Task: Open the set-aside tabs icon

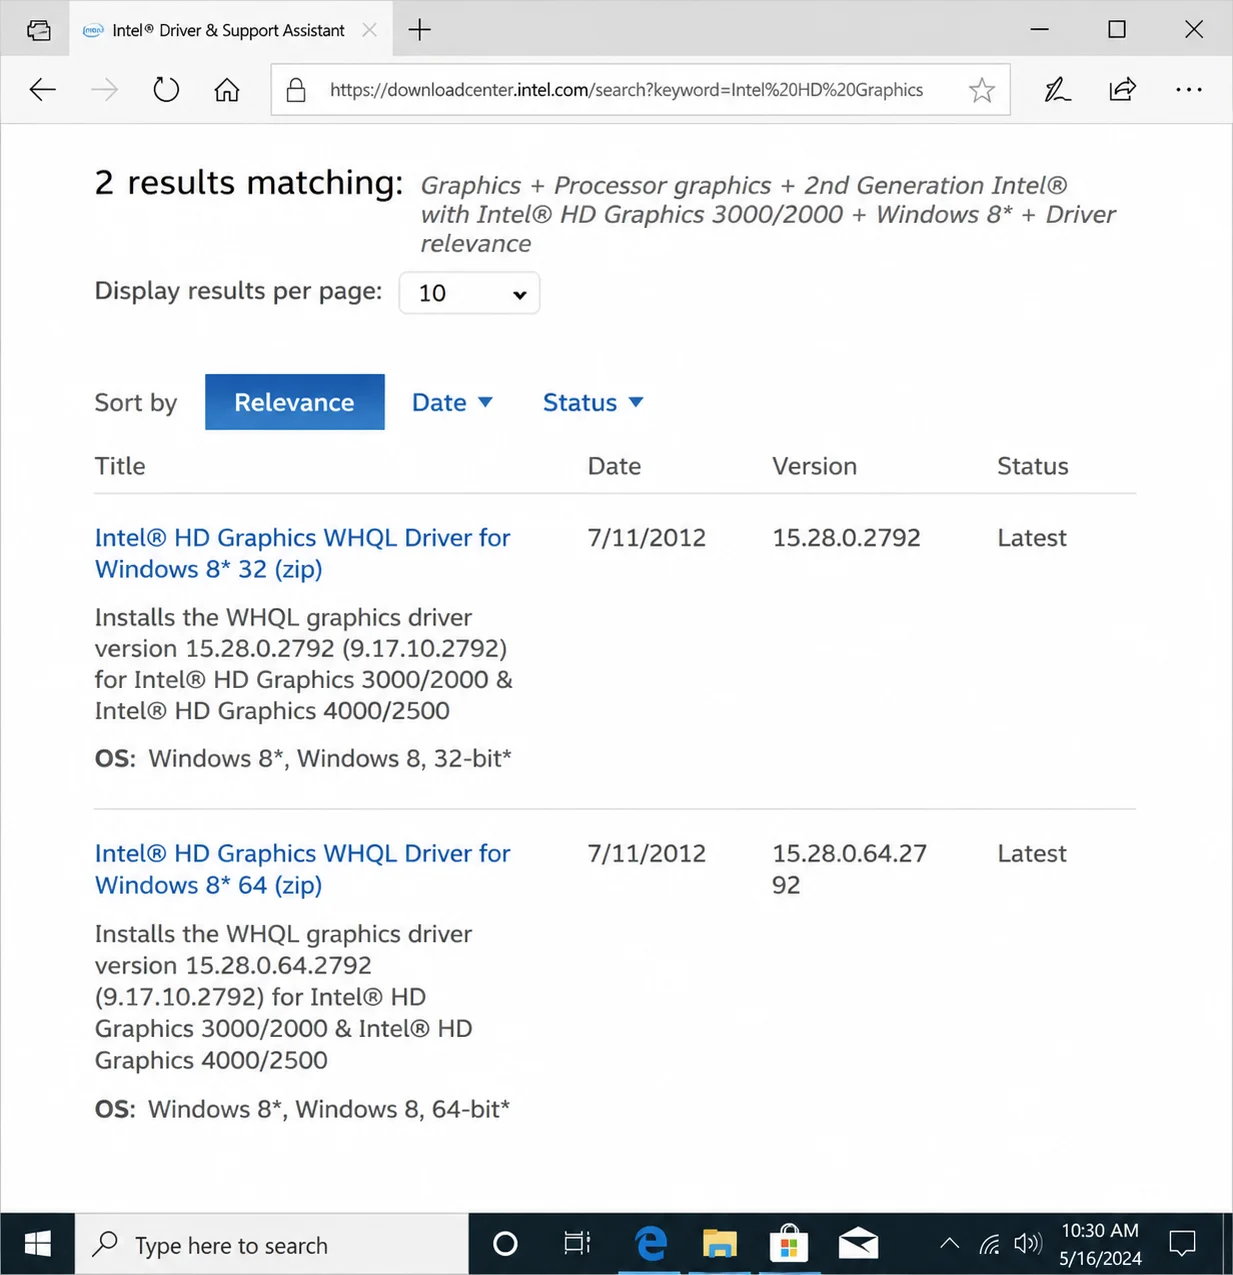Action: tap(39, 30)
